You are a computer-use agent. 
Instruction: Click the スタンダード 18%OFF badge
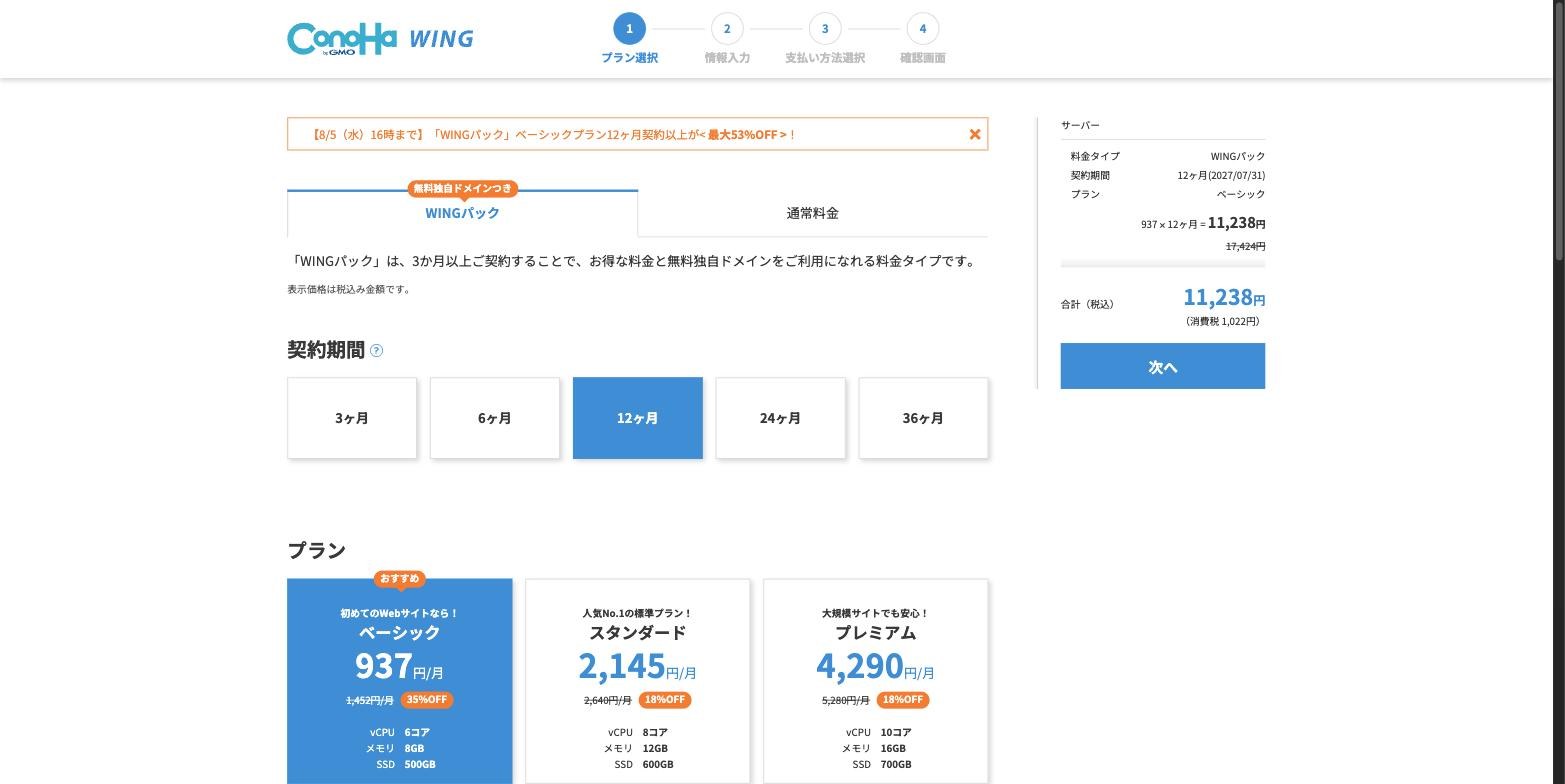click(665, 699)
